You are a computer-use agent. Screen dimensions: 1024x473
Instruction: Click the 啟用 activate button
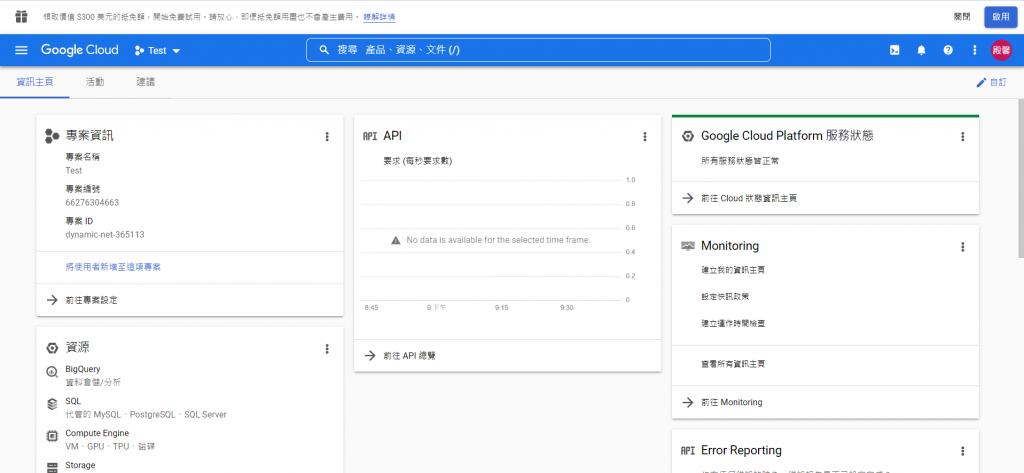point(1000,16)
